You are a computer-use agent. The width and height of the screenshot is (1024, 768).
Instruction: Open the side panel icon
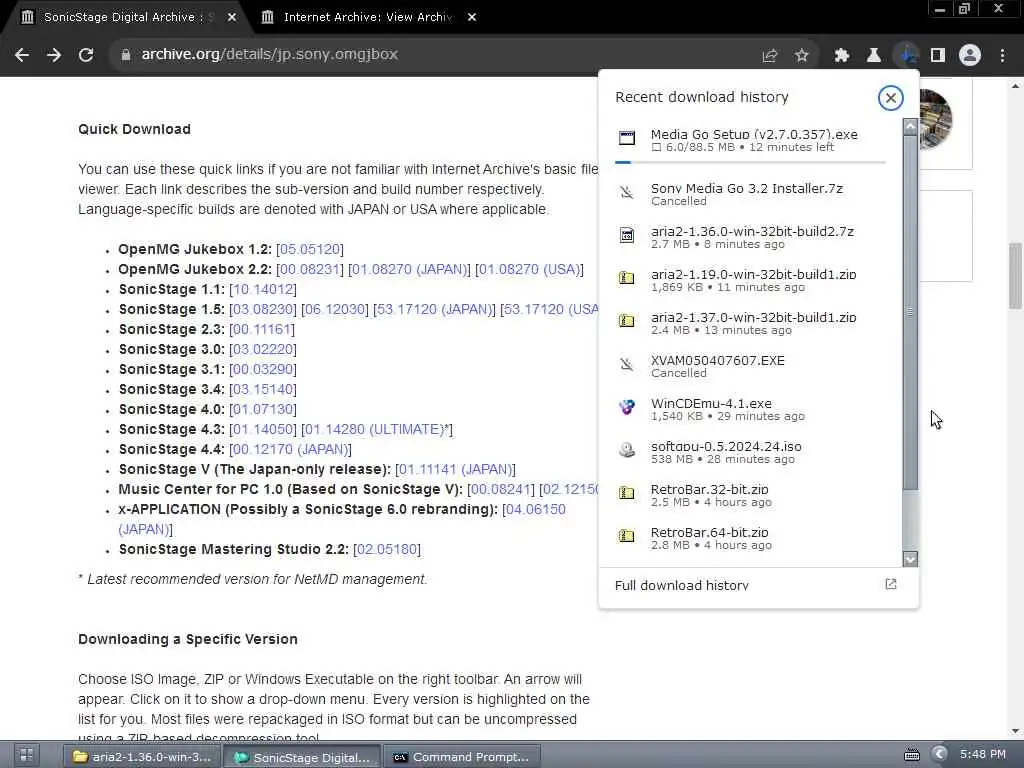click(938, 56)
